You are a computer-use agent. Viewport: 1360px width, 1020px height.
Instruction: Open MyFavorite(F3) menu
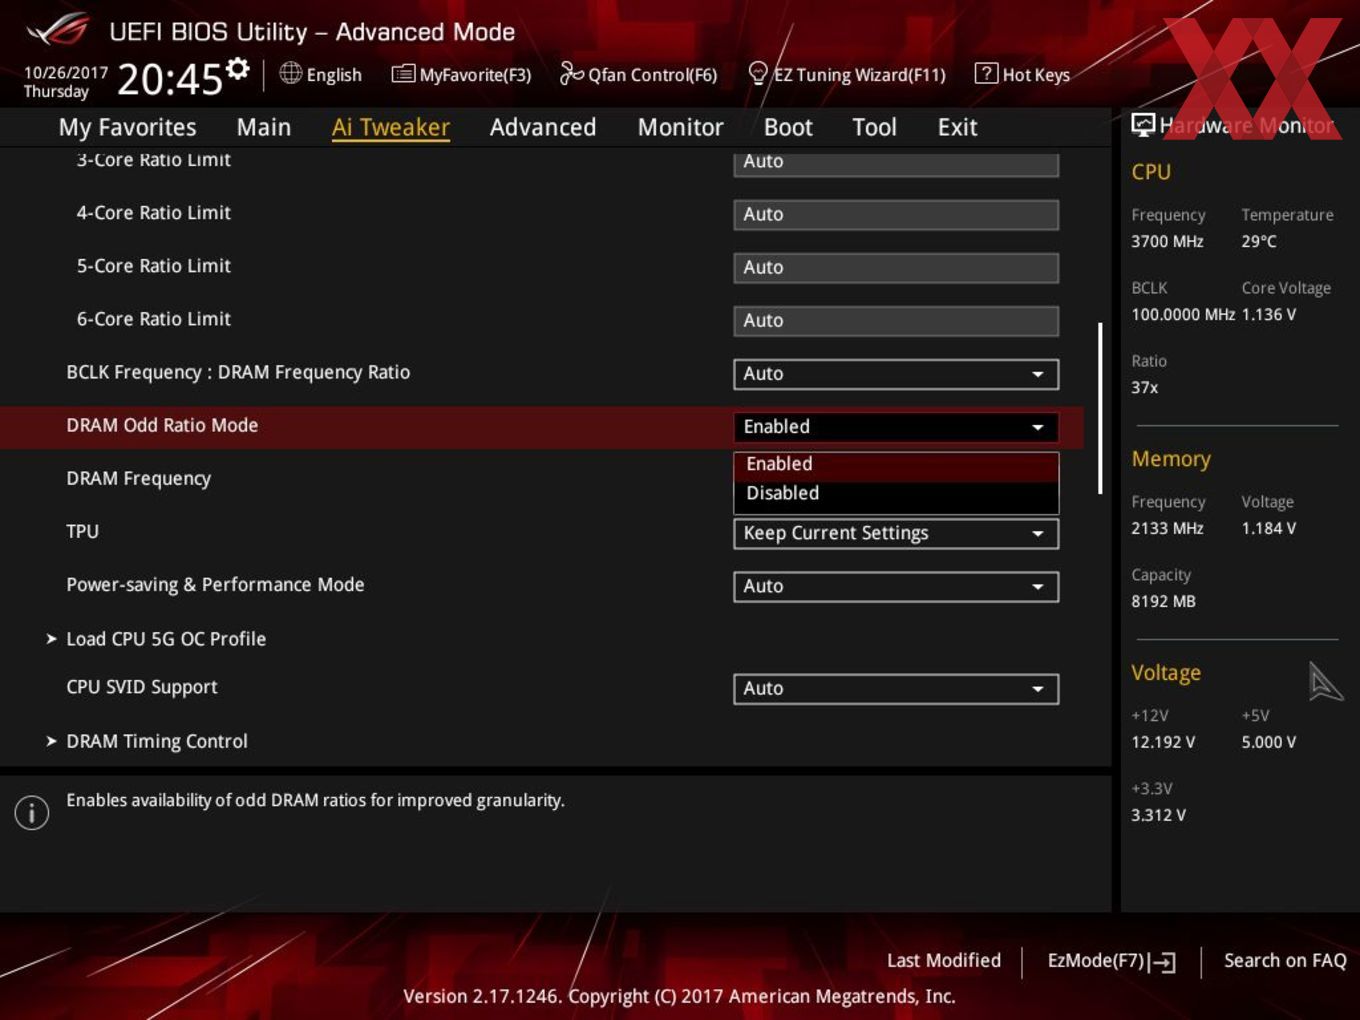tap(475, 75)
